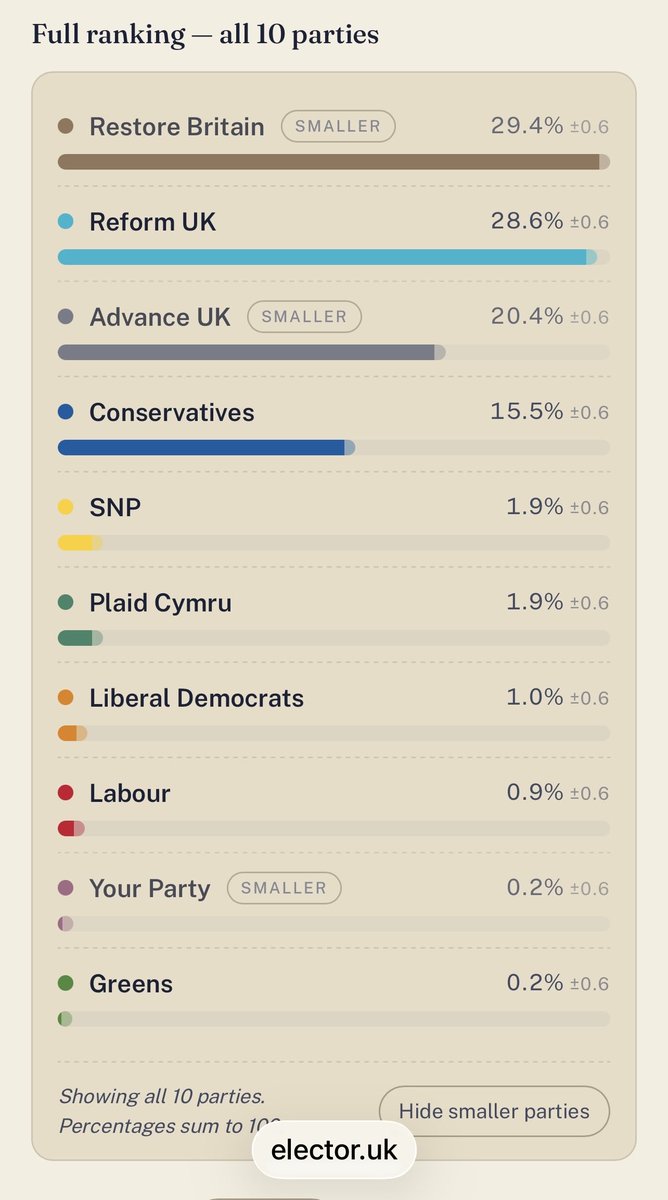
Task: Click the orange Liberal Democrats dot
Action: pyautogui.click(x=66, y=698)
